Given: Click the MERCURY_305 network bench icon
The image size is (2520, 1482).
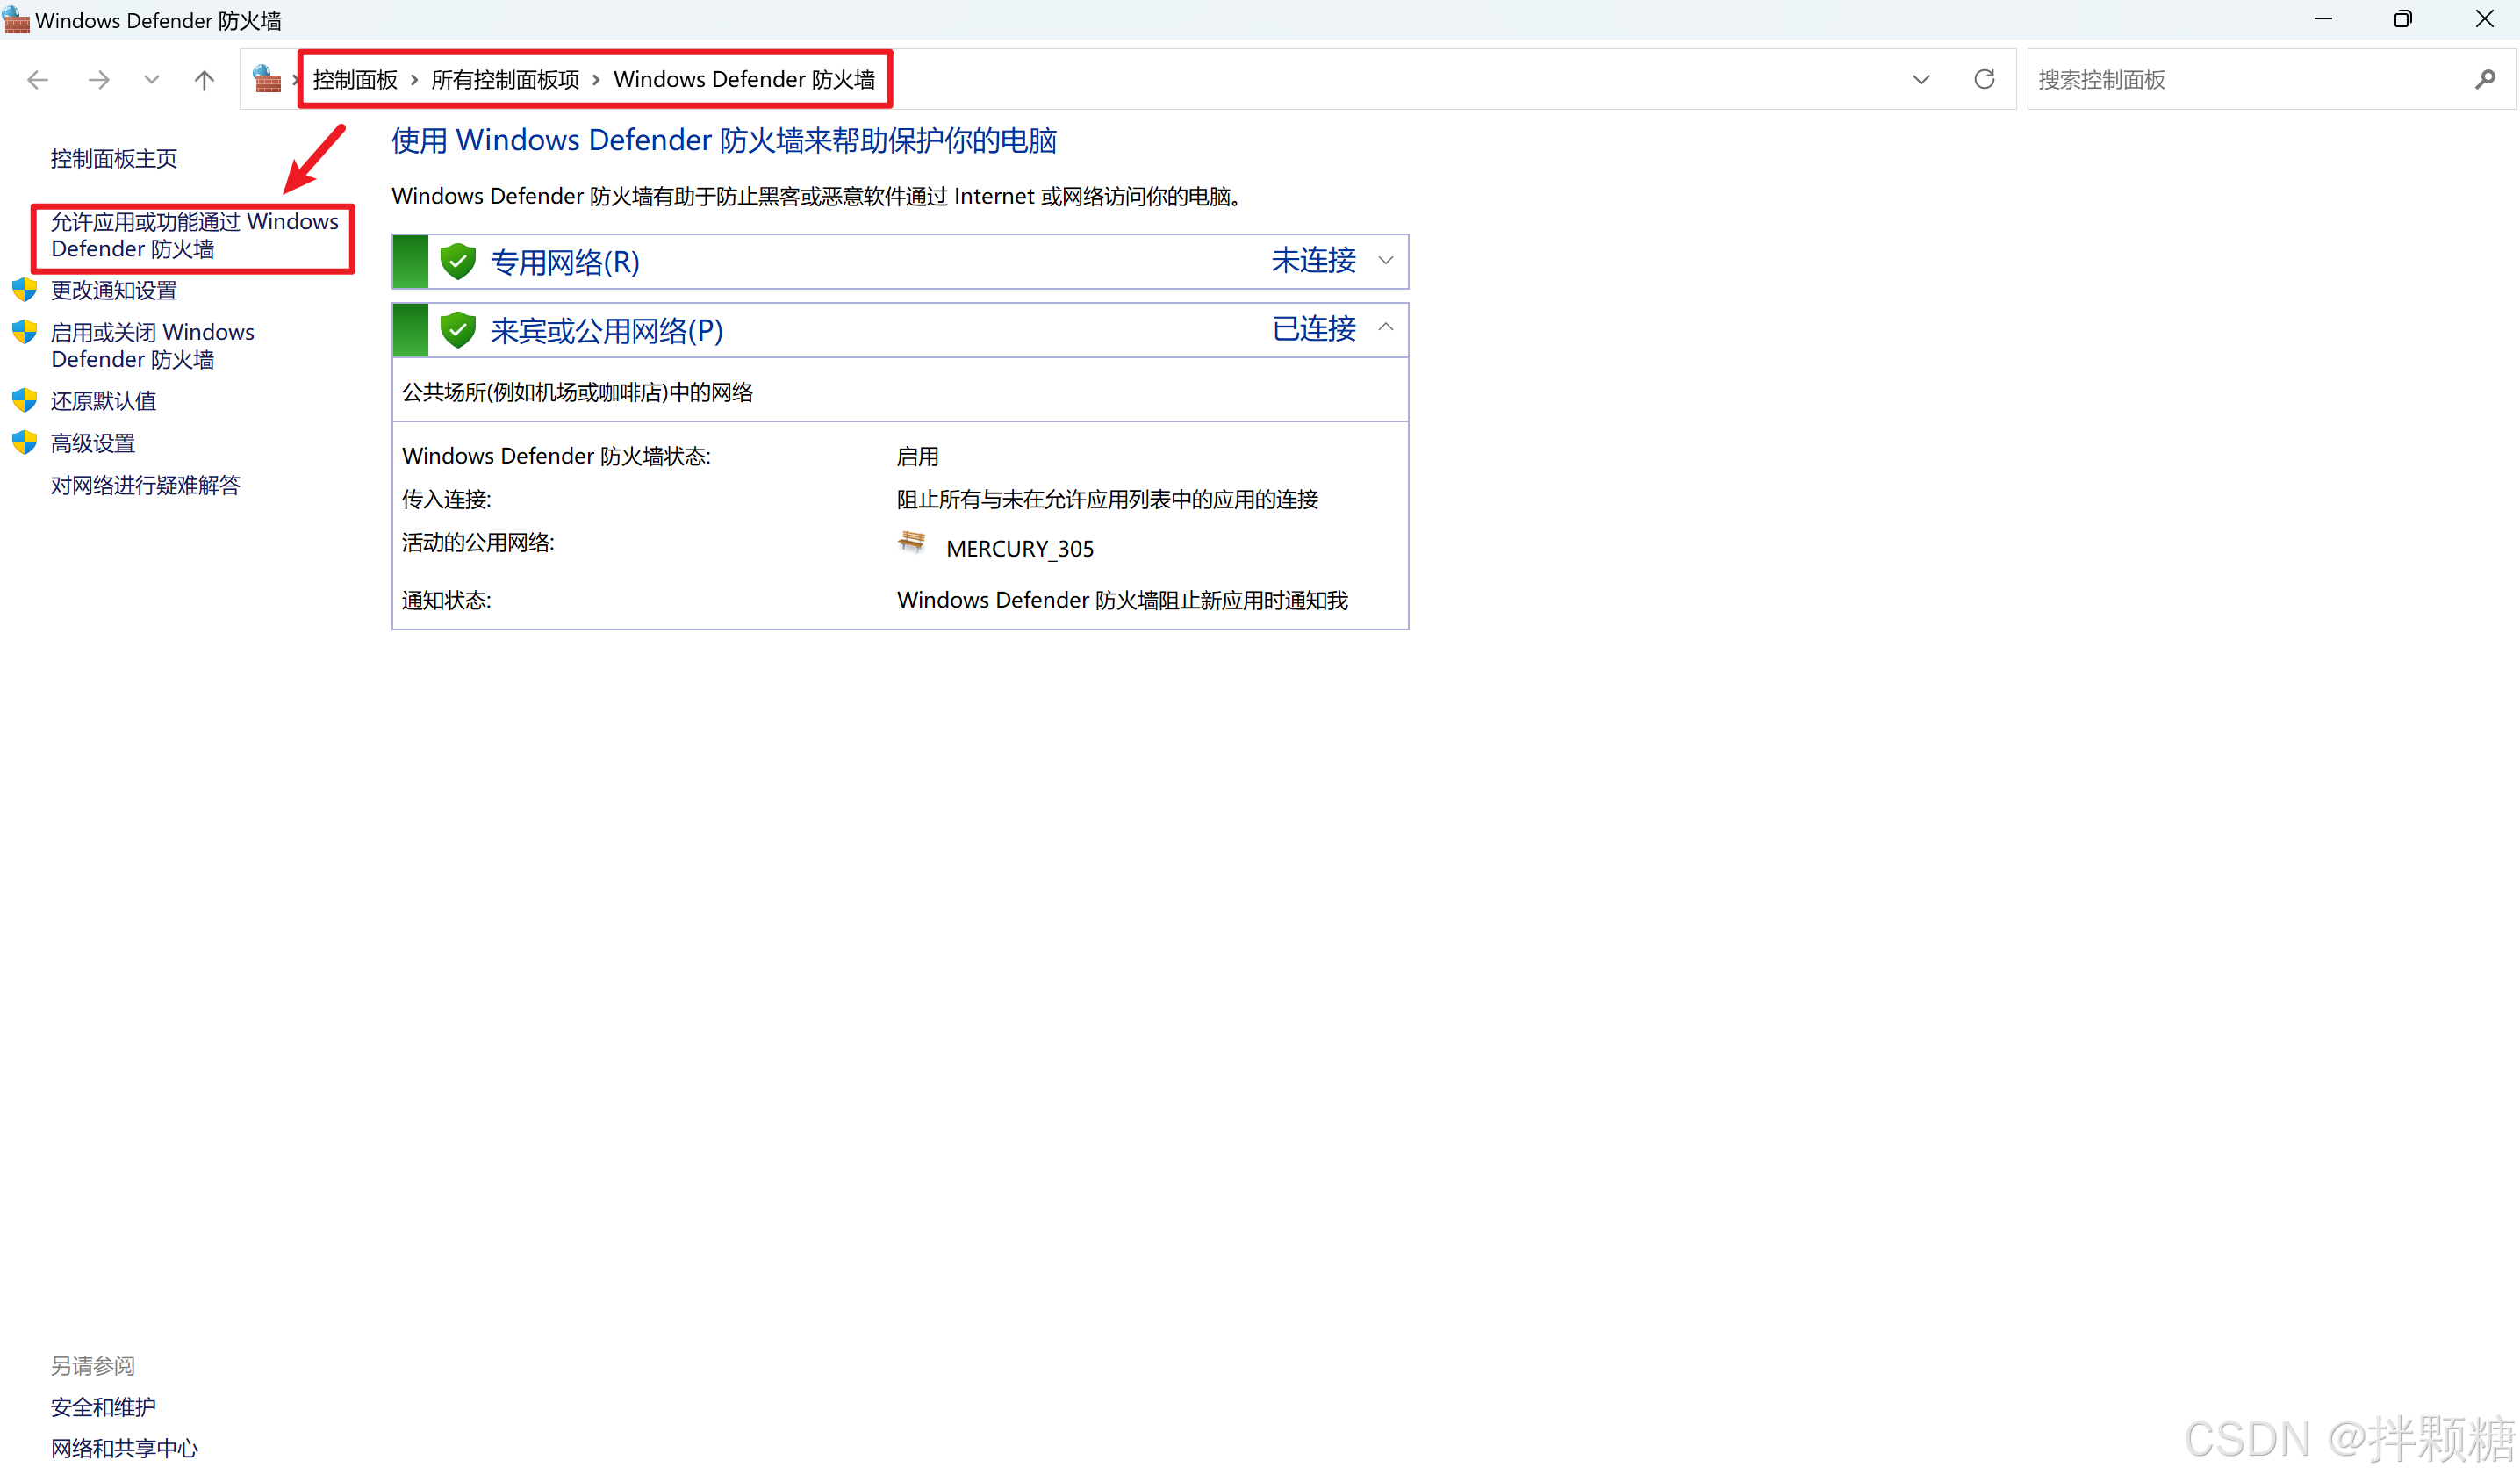Looking at the screenshot, I should (911, 542).
